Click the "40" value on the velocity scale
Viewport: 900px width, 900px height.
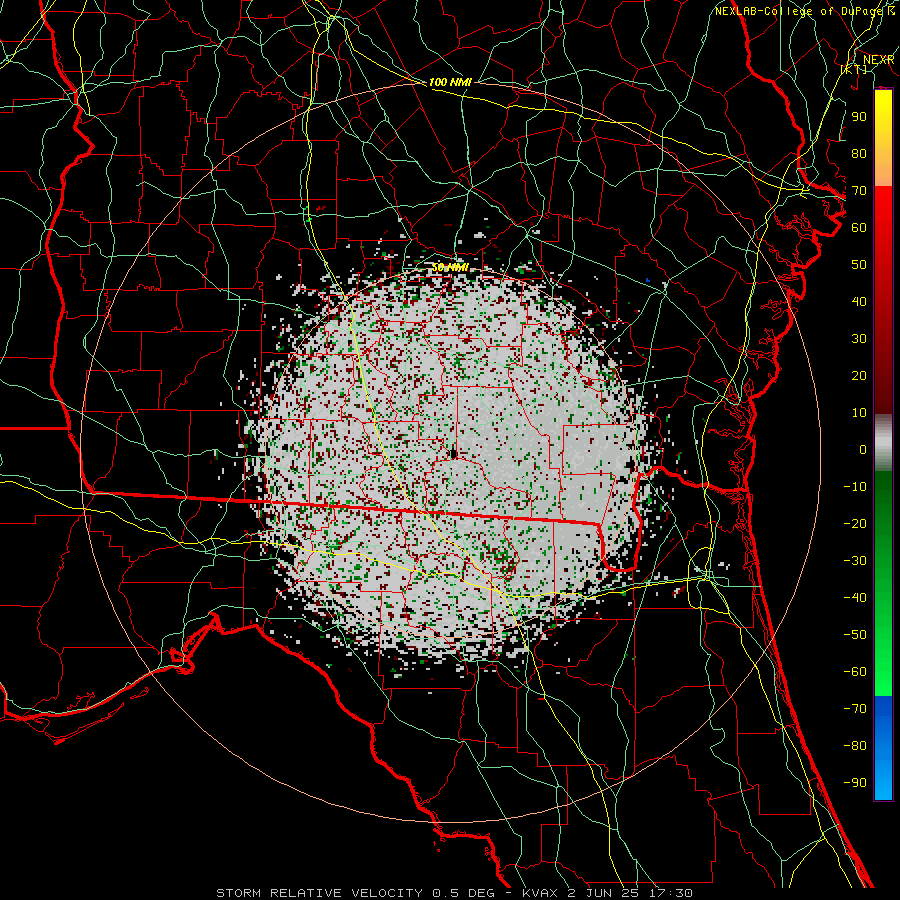click(859, 301)
